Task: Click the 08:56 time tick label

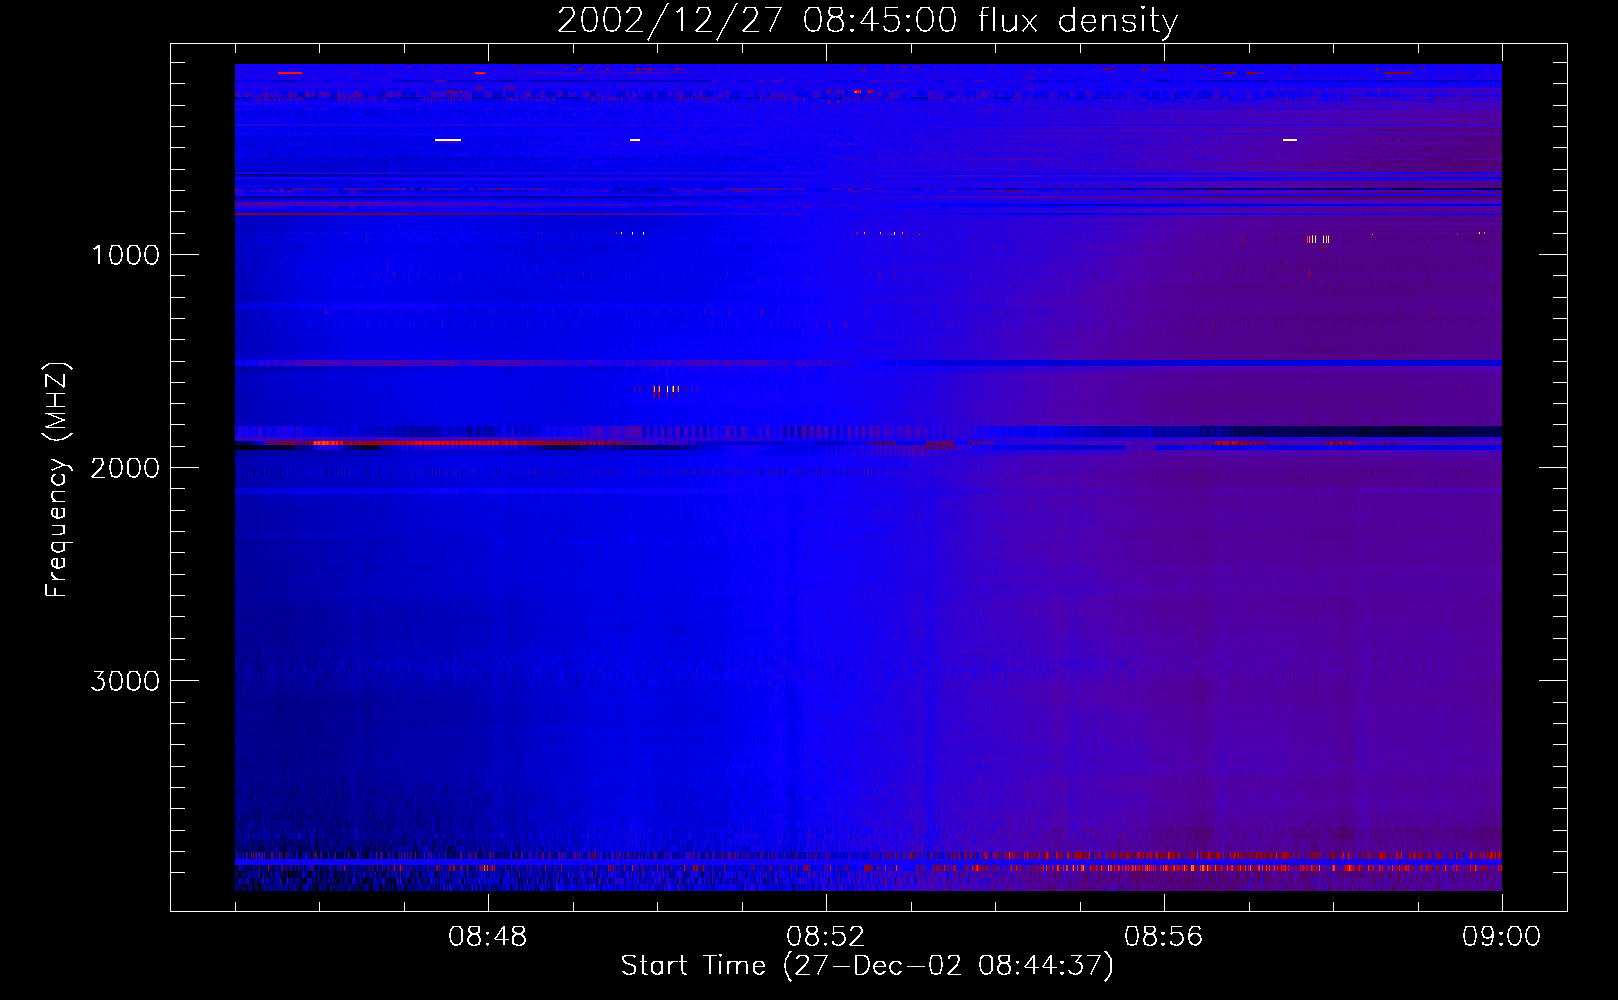Action: coord(1164,937)
